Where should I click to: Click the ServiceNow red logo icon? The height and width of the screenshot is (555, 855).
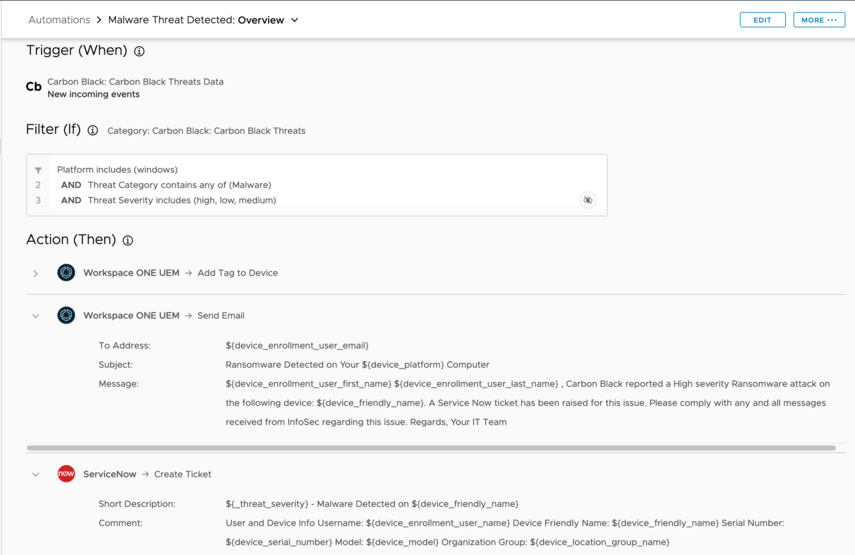click(66, 474)
